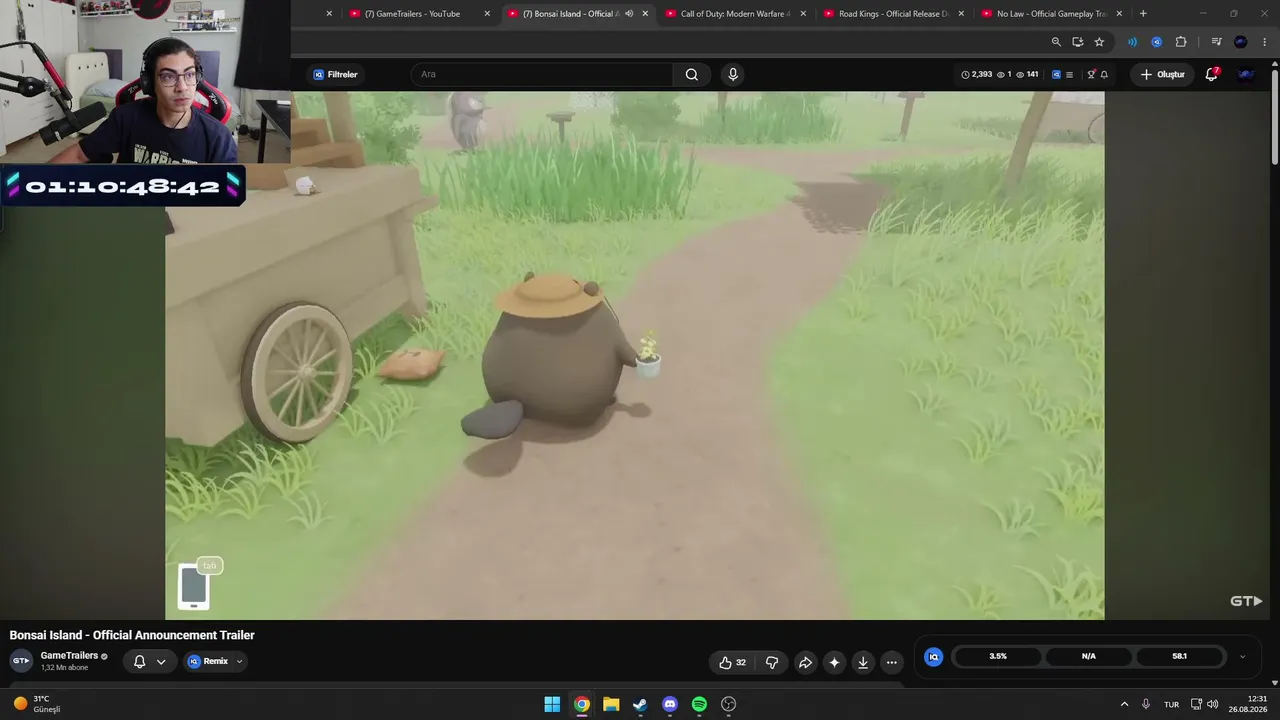Expand the subscription bell dropdown arrow
This screenshot has width=1280, height=720.
point(160,661)
